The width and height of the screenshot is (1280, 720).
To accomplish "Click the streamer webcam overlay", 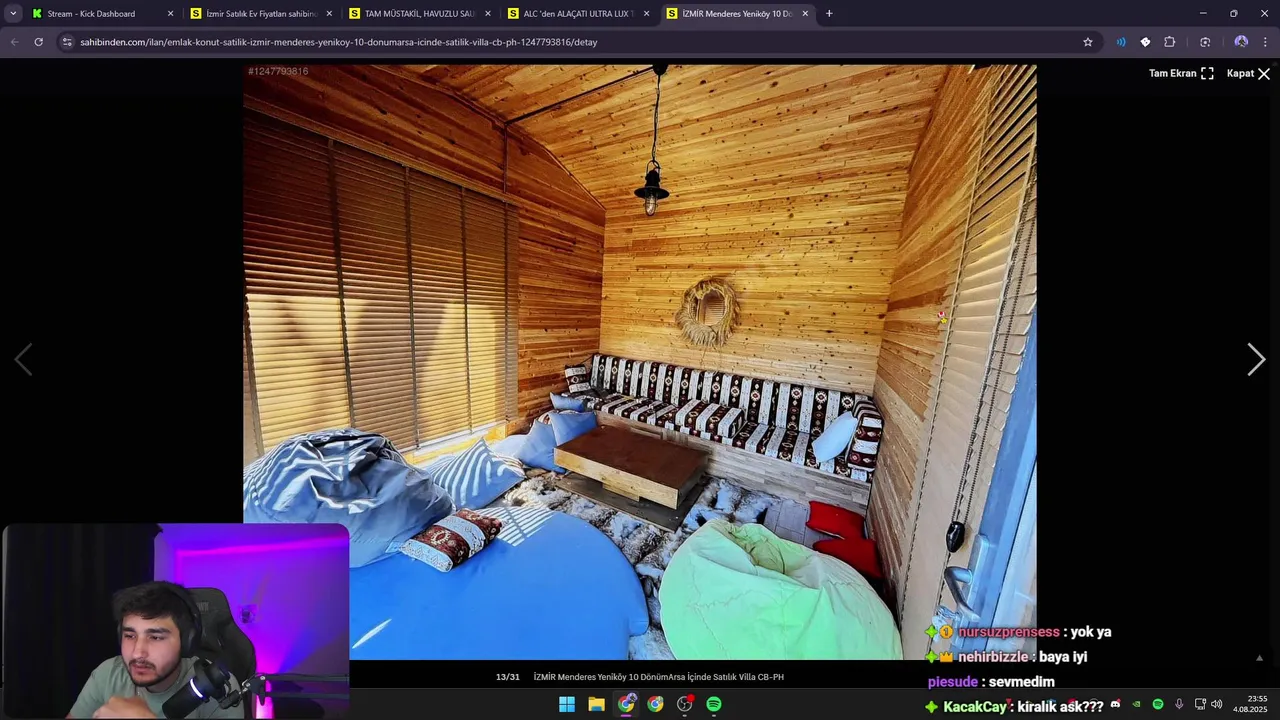I will coord(175,622).
